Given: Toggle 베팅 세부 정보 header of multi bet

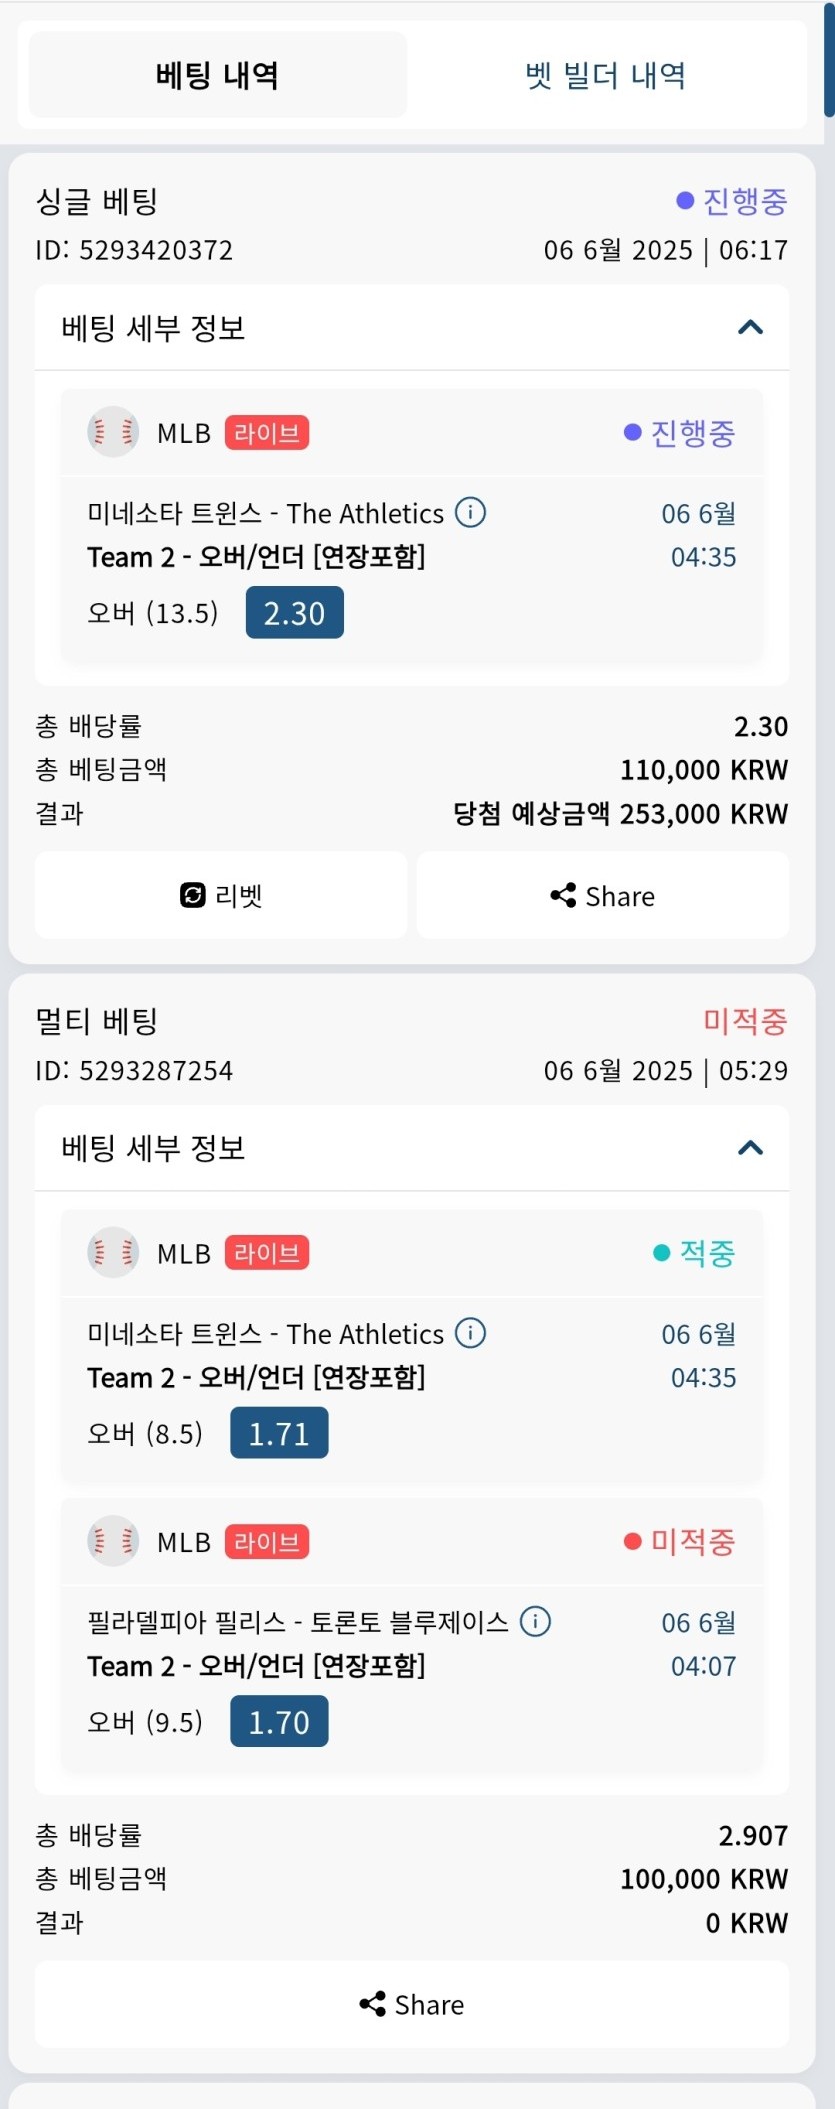Looking at the screenshot, I should pos(412,1148).
